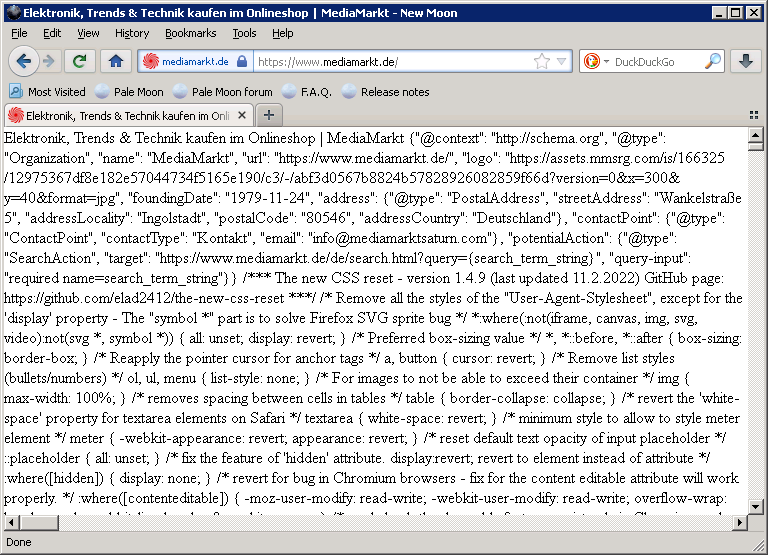
Task: Open the Pale Moon bookmark
Action: click(x=129, y=92)
